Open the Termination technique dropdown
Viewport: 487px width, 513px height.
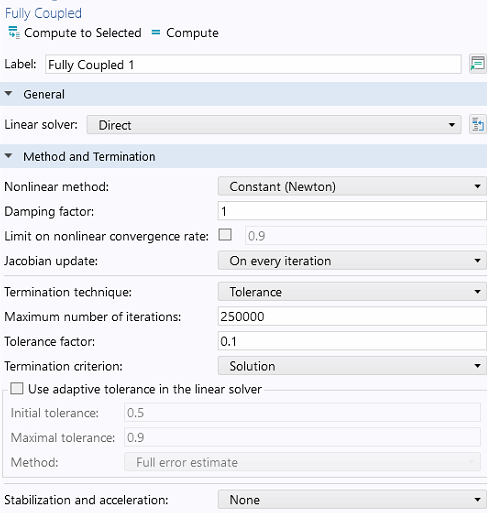pyautogui.click(x=352, y=292)
